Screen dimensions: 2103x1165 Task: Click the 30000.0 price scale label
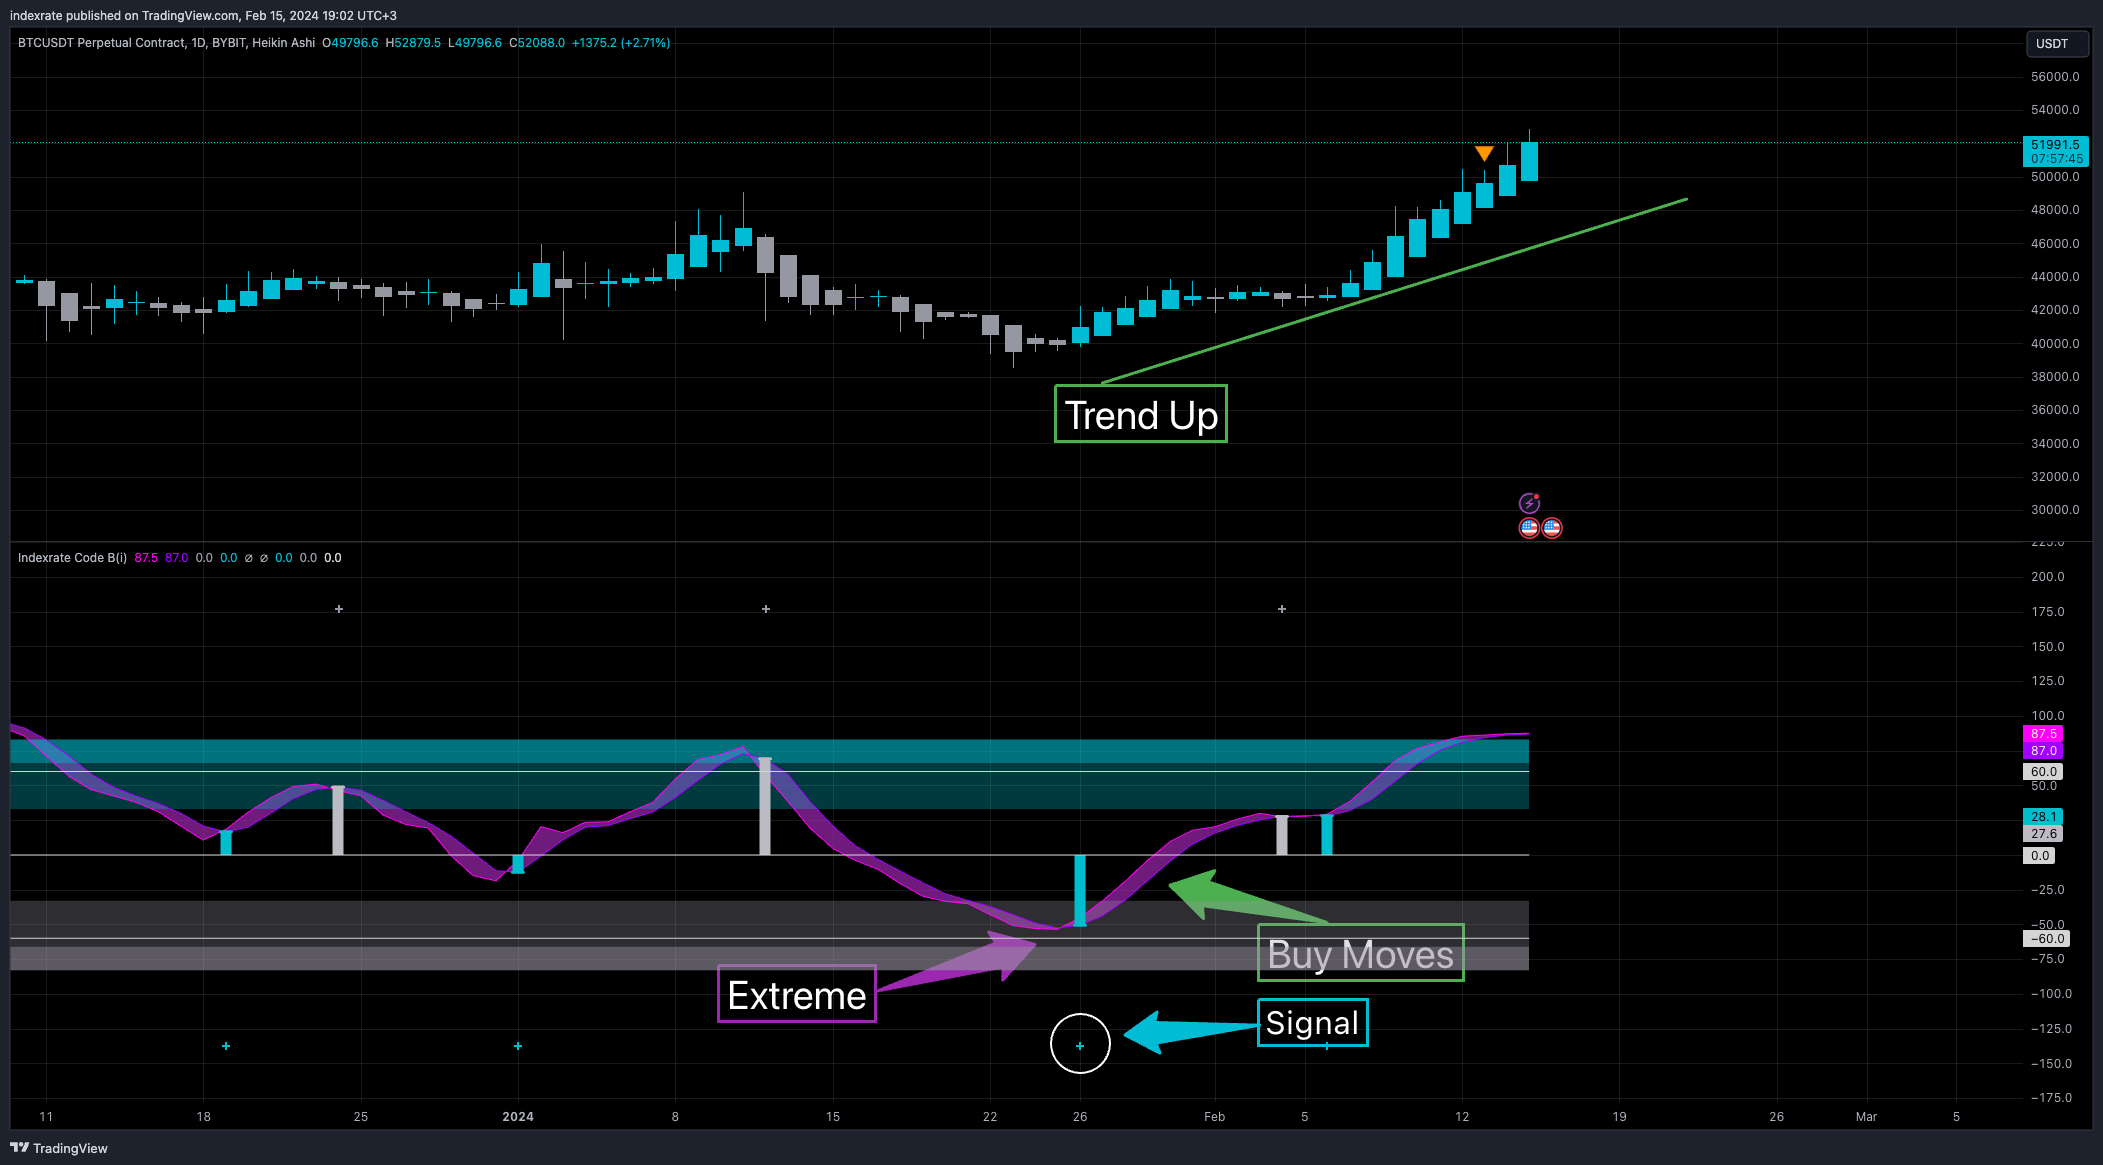2055,510
